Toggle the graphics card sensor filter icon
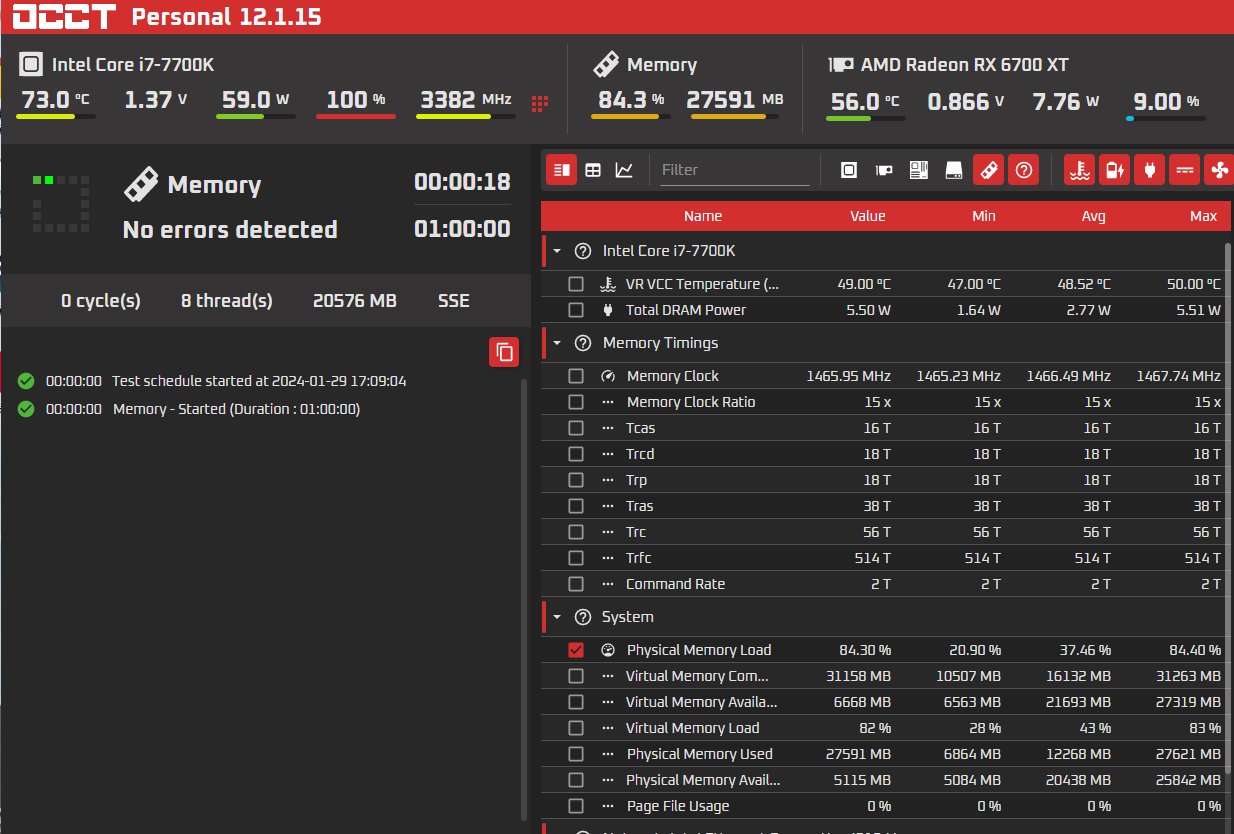 884,170
